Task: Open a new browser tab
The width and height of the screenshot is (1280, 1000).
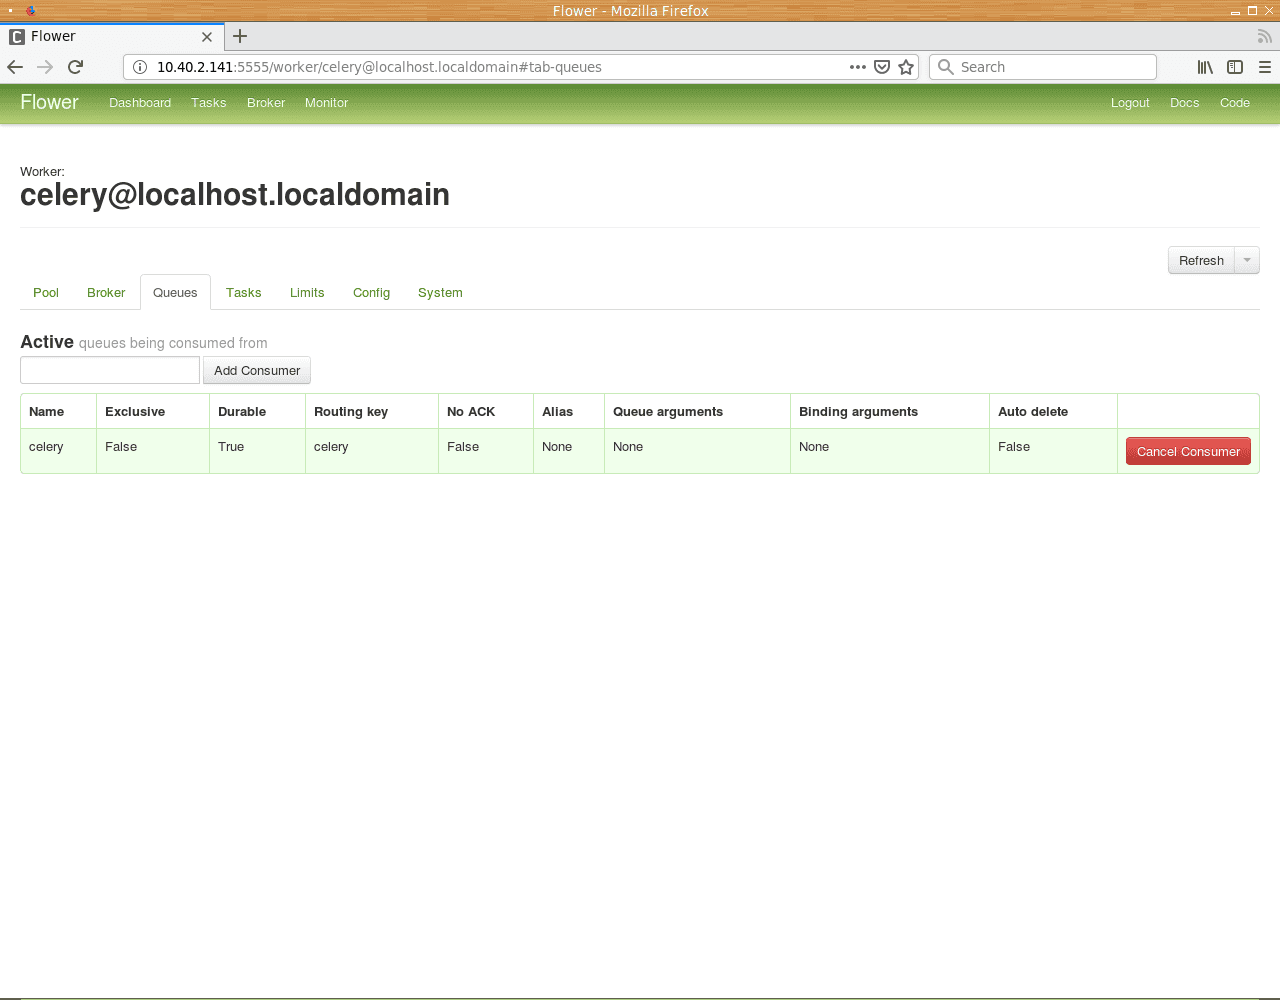Action: 240,36
